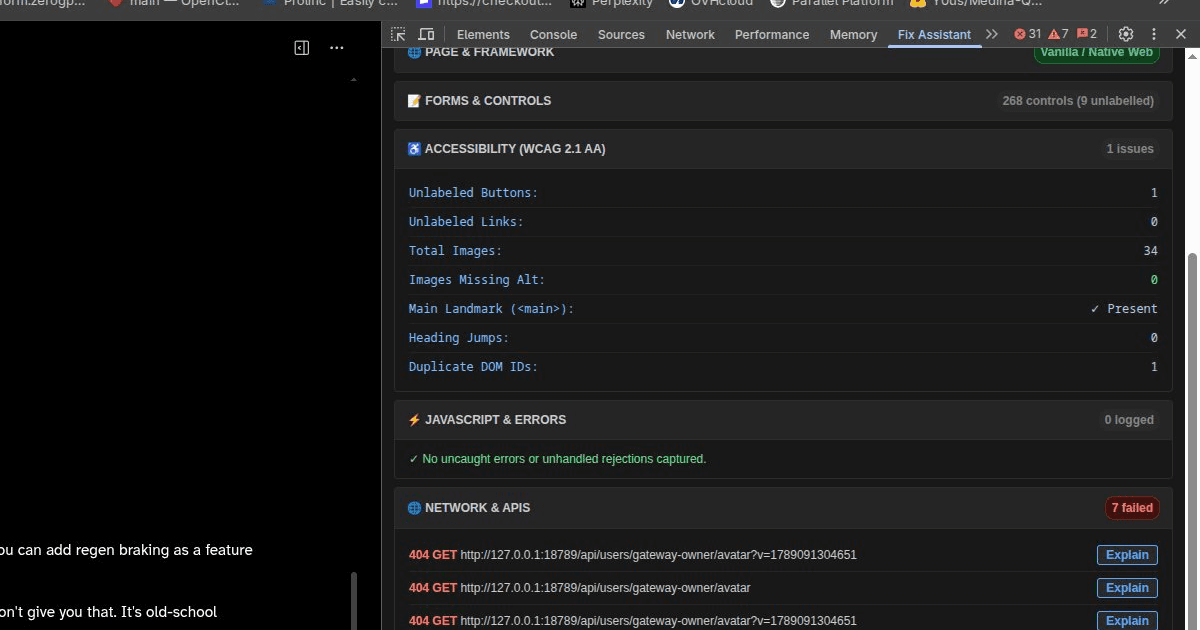Image resolution: width=1200 pixels, height=630 pixels.
Task: Toggle the page sidebar panel icon
Action: click(302, 47)
